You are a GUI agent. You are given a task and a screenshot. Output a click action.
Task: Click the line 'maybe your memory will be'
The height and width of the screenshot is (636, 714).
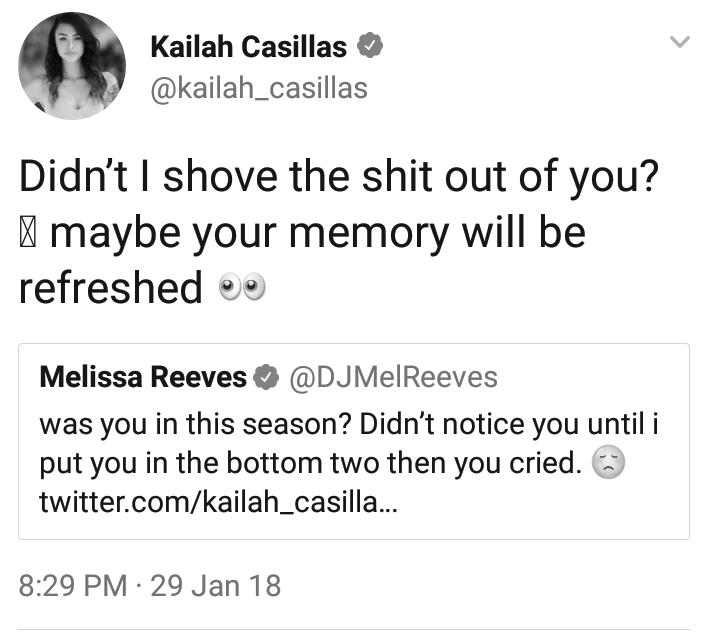click(317, 234)
